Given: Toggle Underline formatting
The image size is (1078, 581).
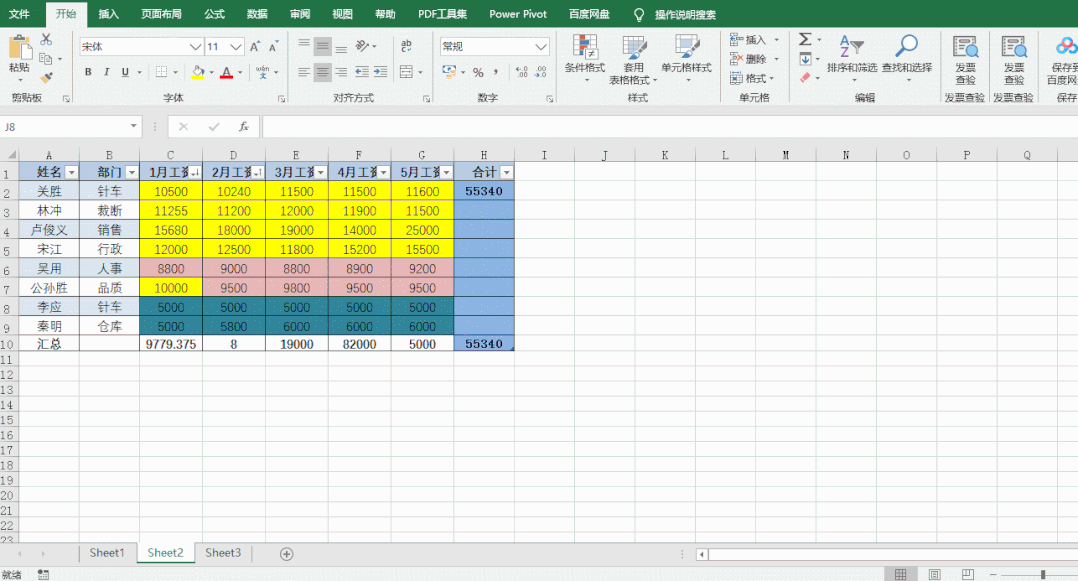Looking at the screenshot, I should [125, 72].
